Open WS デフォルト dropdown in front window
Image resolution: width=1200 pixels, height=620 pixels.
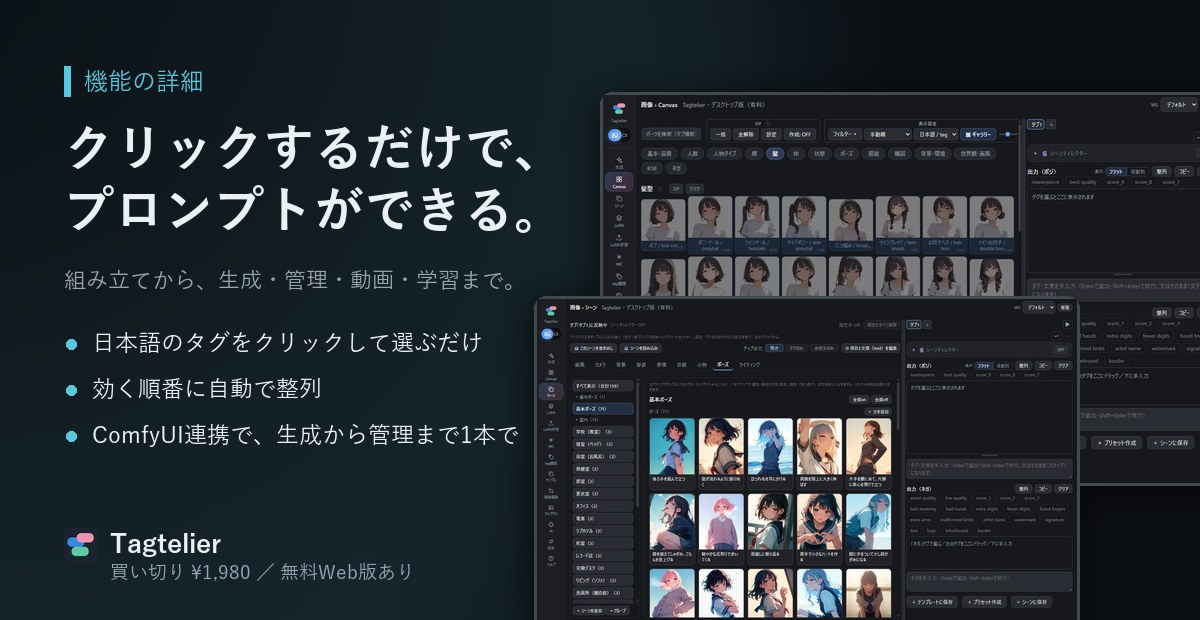pyautogui.click(x=1039, y=307)
